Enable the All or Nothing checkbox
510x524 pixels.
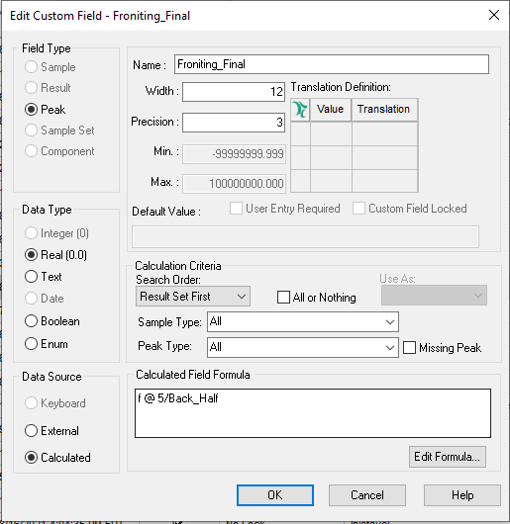point(283,297)
